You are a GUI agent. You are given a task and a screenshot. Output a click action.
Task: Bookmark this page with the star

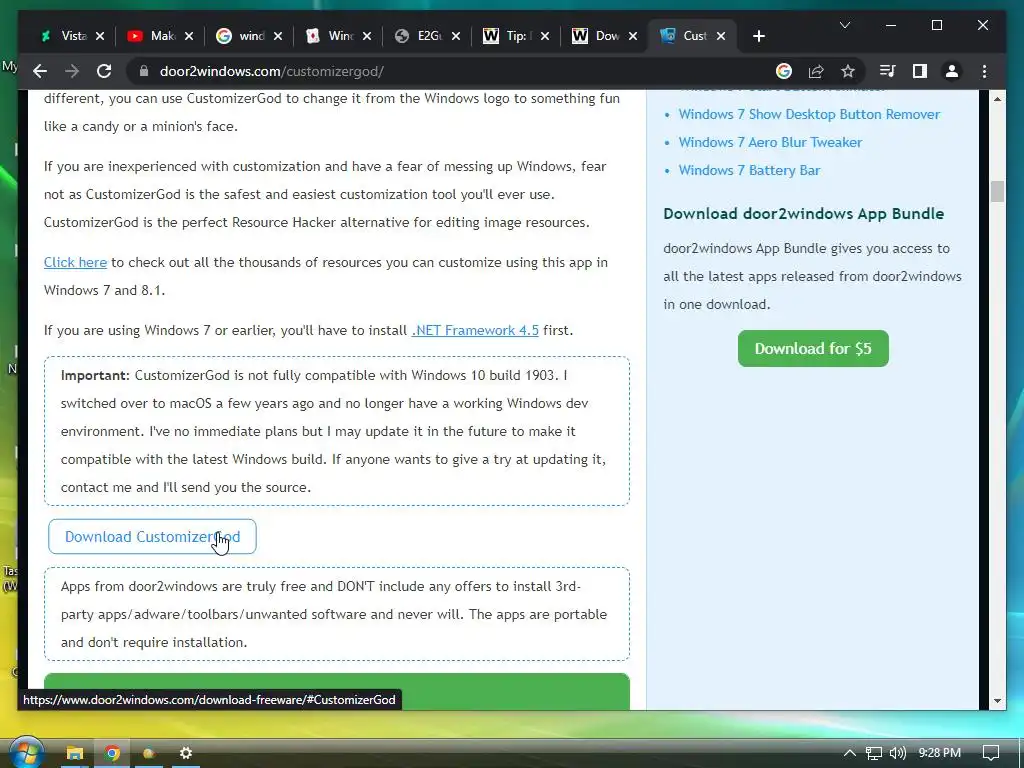(848, 71)
